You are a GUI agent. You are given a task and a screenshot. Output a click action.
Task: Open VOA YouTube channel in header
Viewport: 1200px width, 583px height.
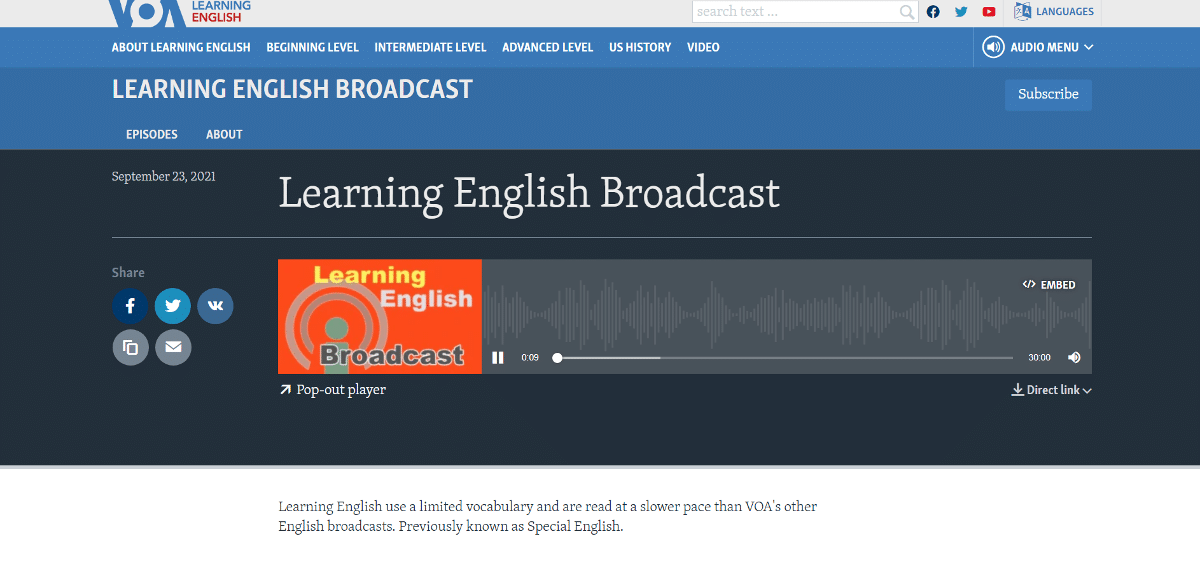click(x=989, y=12)
